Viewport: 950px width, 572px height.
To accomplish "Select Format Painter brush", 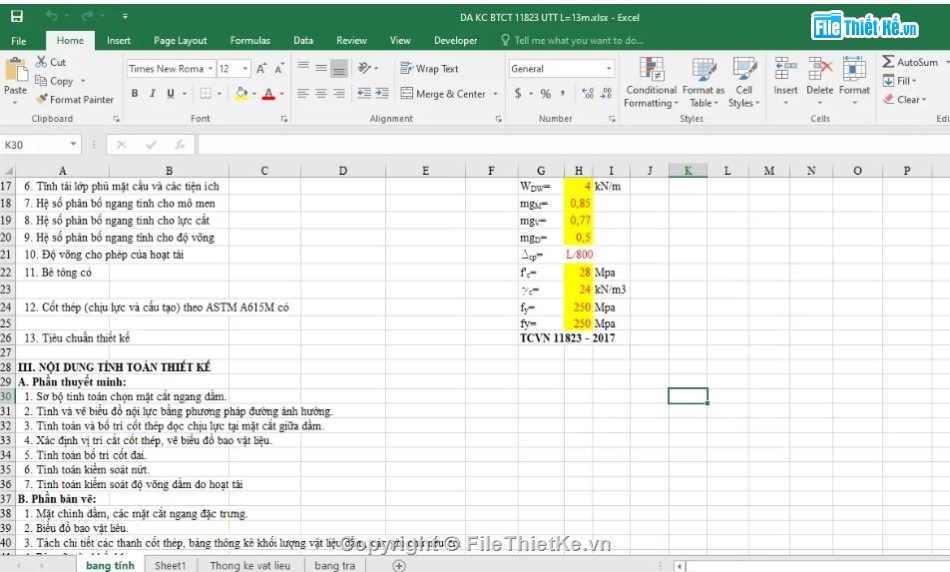I will pyautogui.click(x=74, y=99).
